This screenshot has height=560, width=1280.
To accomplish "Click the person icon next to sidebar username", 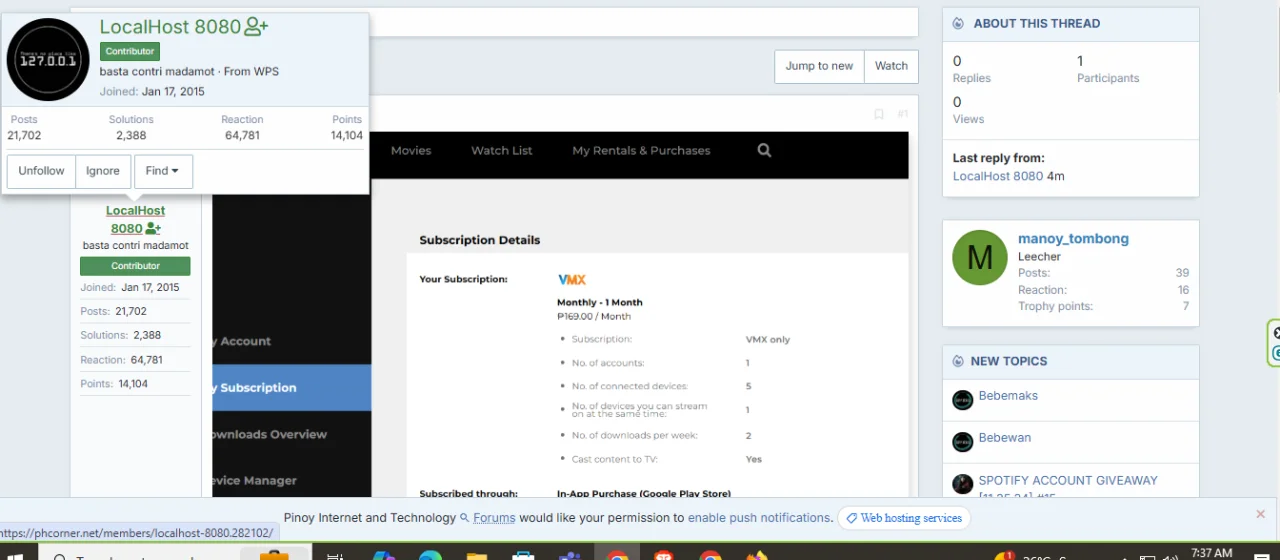I will pos(153,229).
